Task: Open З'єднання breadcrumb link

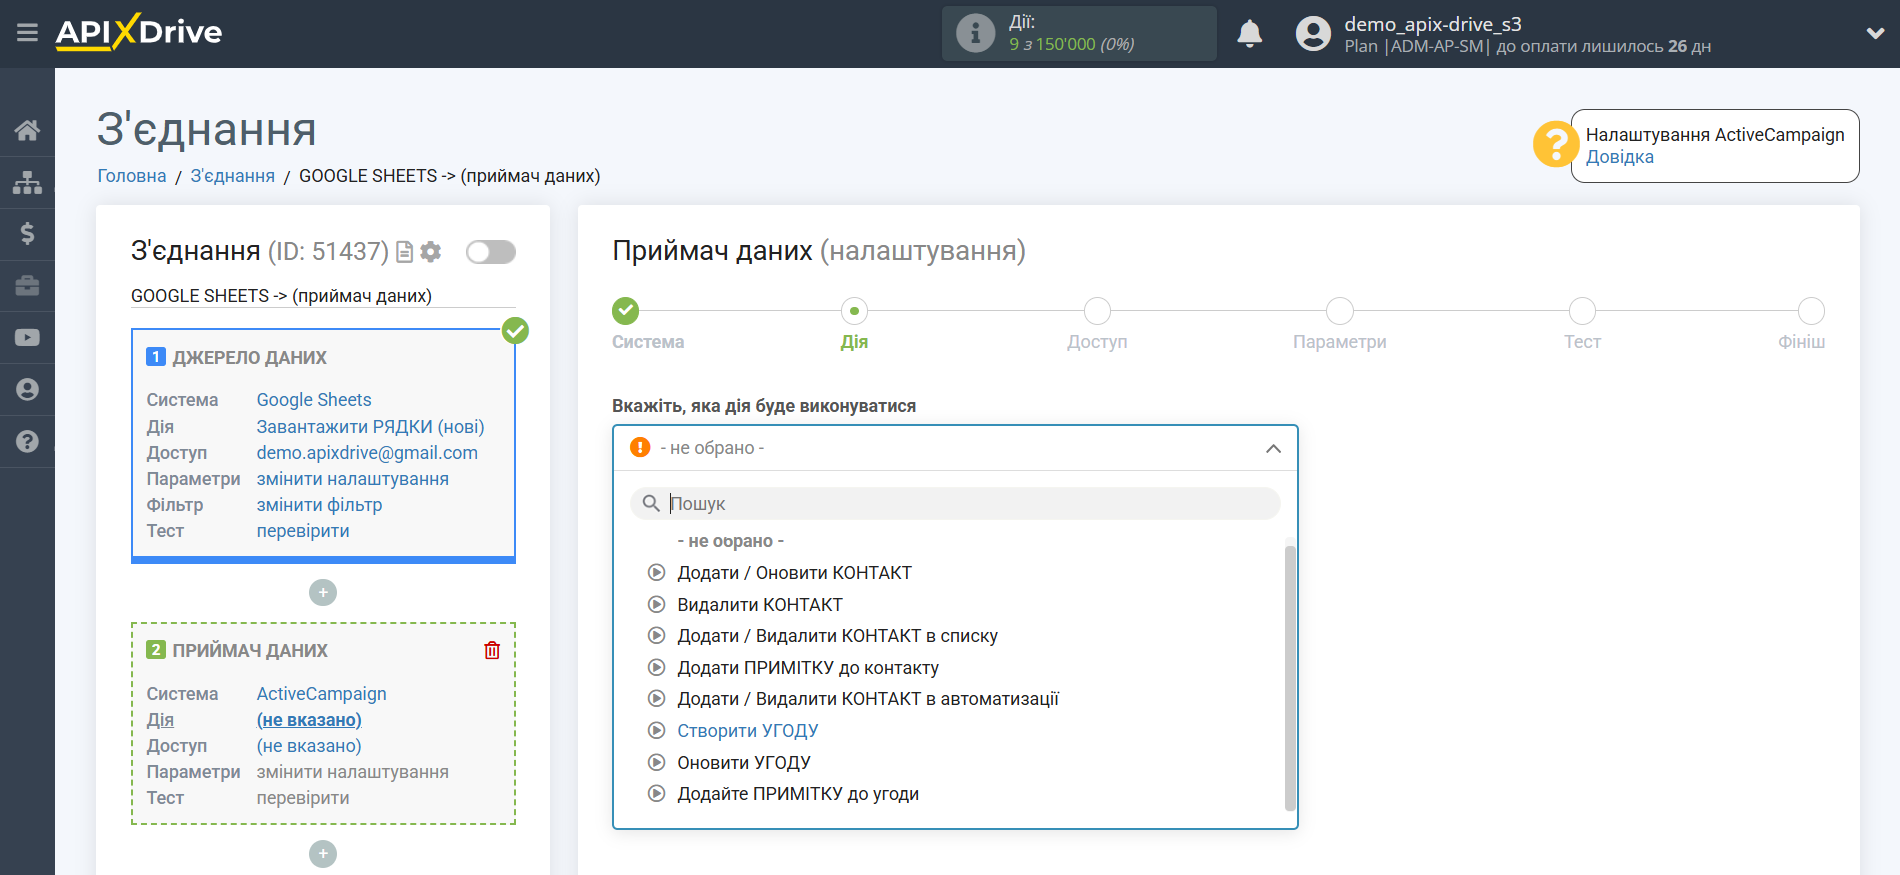Action: coord(233,176)
